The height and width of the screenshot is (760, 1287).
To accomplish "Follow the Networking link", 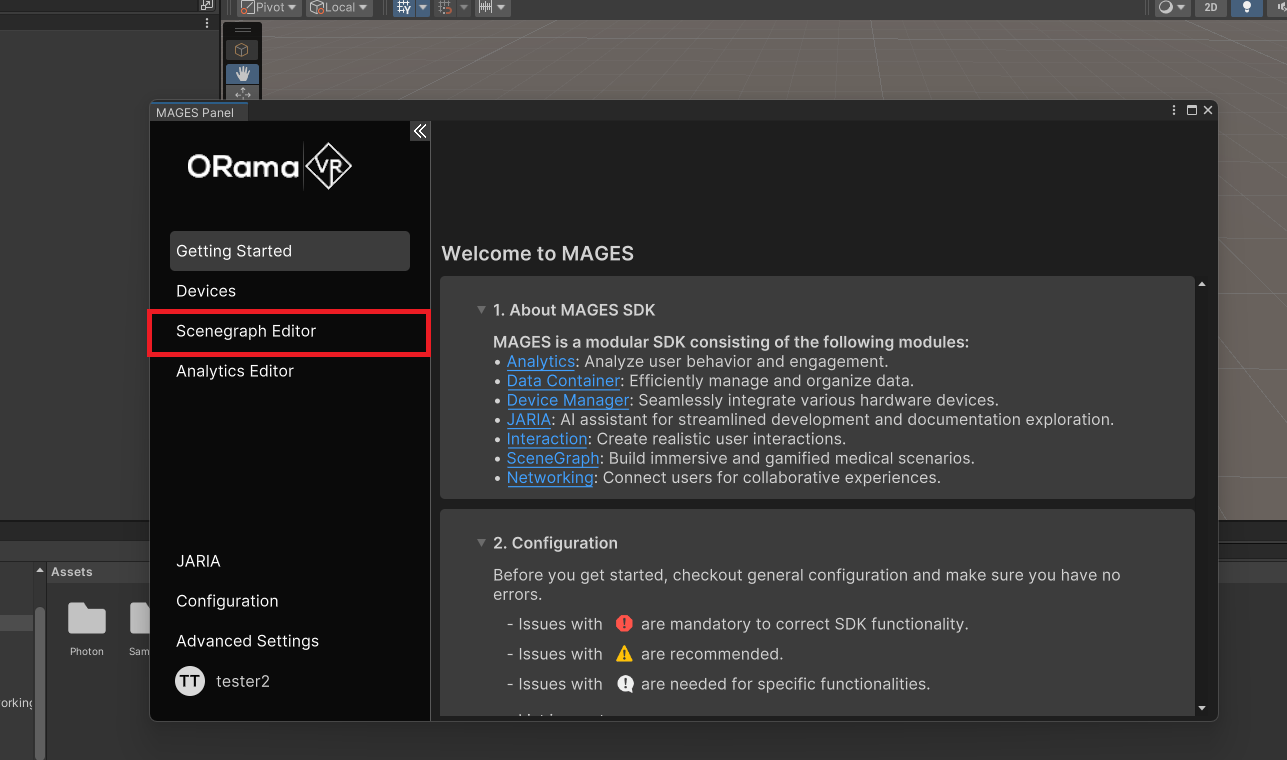I will [x=550, y=478].
